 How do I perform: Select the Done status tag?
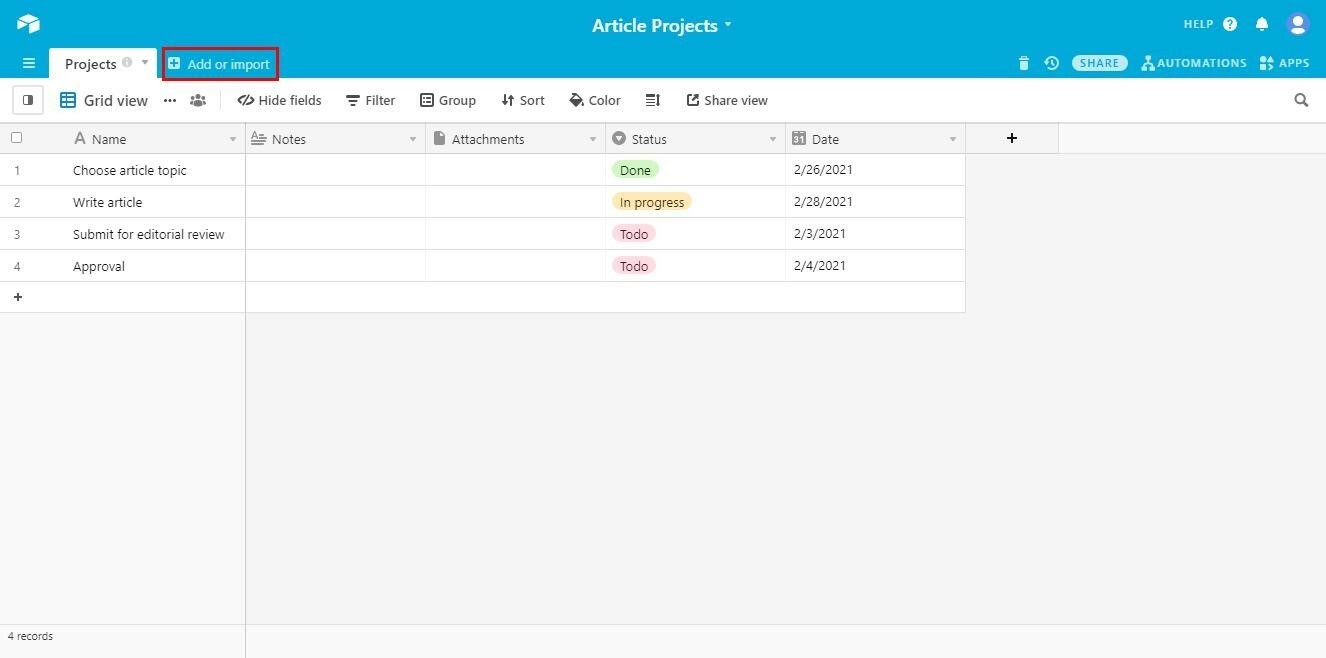(x=635, y=170)
